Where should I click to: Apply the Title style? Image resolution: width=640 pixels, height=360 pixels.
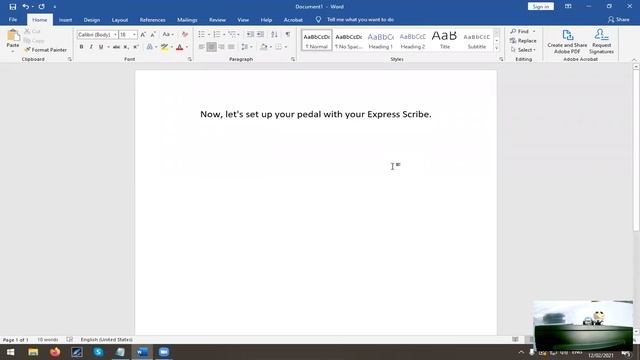coord(444,40)
